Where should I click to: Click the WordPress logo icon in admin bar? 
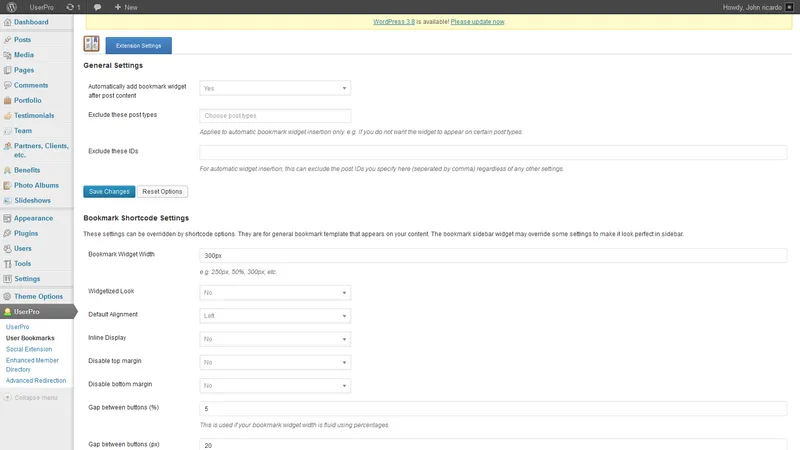pos(11,7)
